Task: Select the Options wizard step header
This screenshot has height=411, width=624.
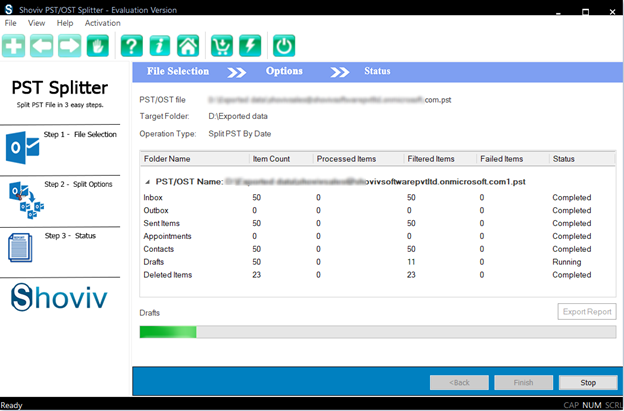Action: [x=284, y=71]
